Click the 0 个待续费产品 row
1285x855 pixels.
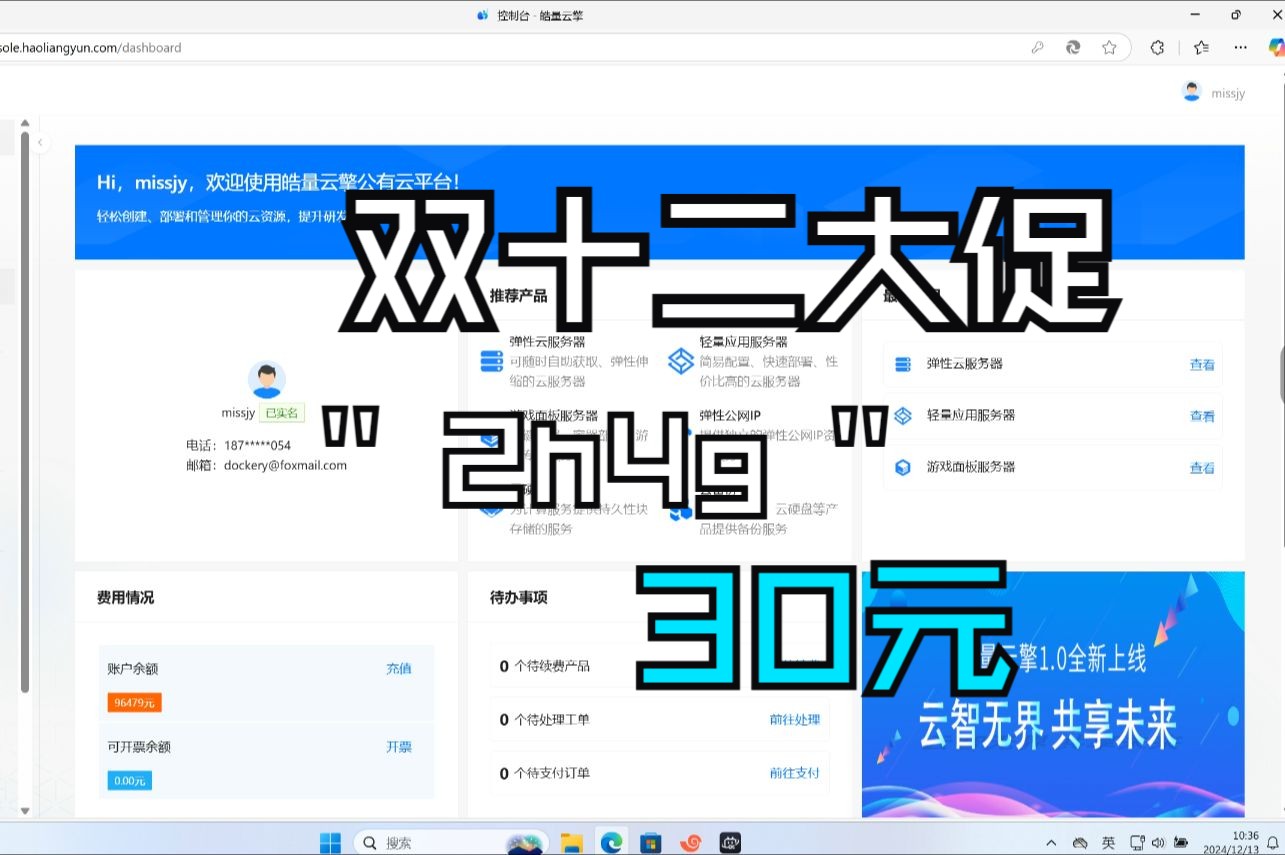pos(660,666)
